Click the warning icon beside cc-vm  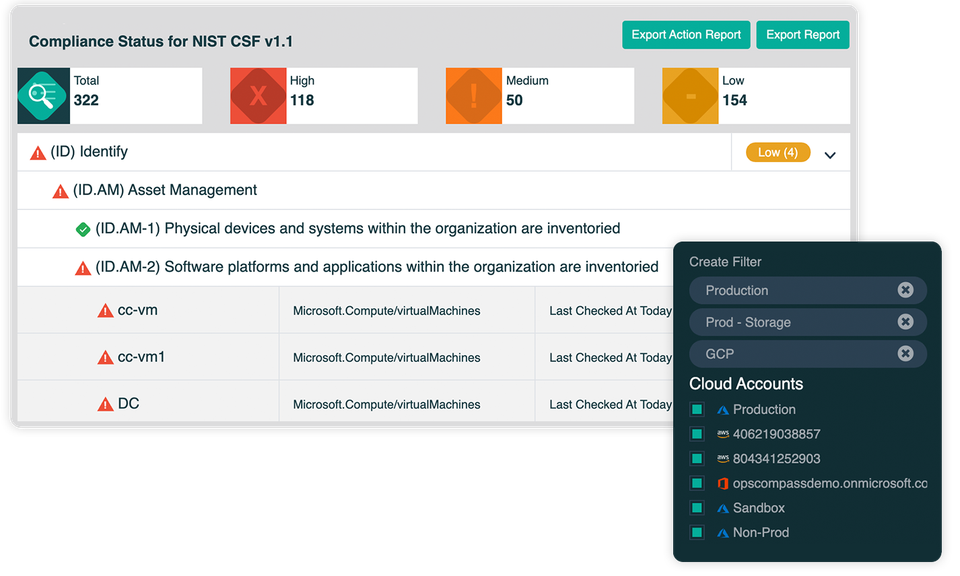click(x=105, y=311)
